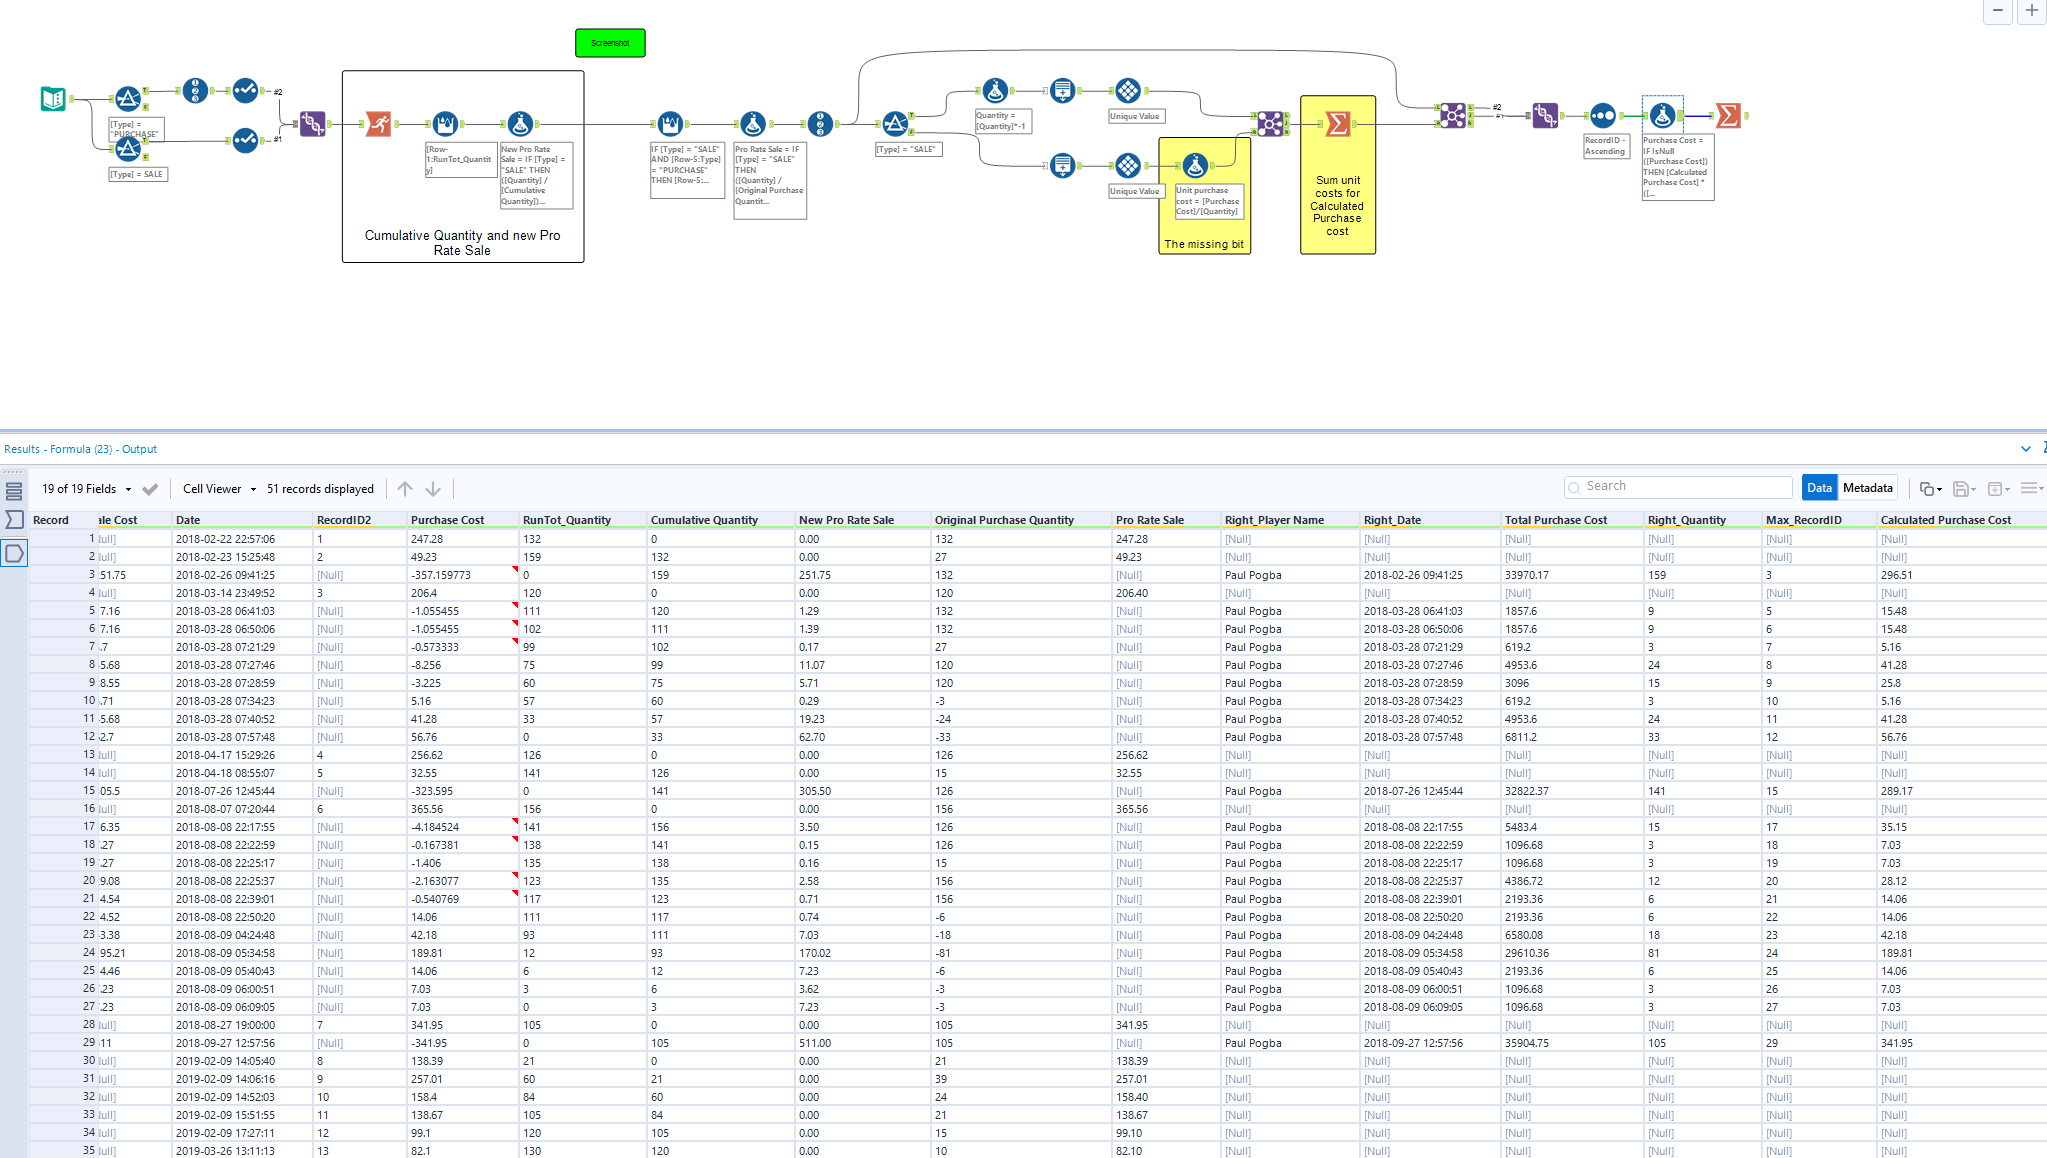This screenshot has height=1158, width=2047.
Task: Select the Data tab in Results pane
Action: tap(1819, 487)
